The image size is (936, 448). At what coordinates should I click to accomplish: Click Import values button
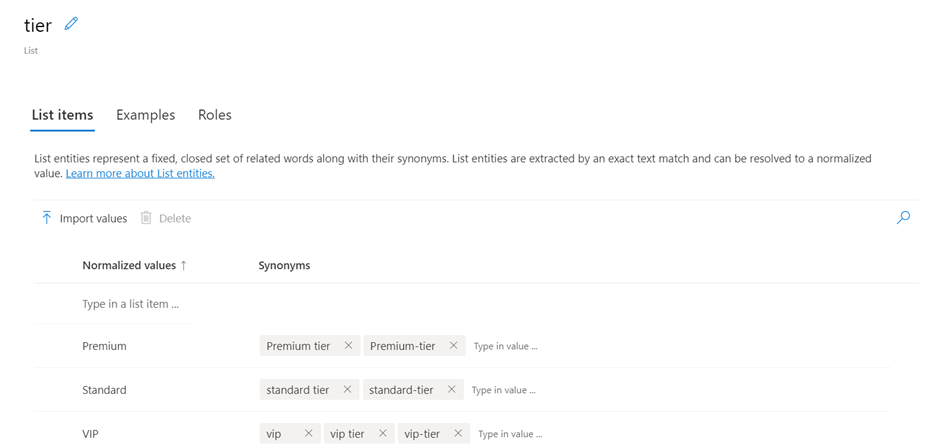84,218
